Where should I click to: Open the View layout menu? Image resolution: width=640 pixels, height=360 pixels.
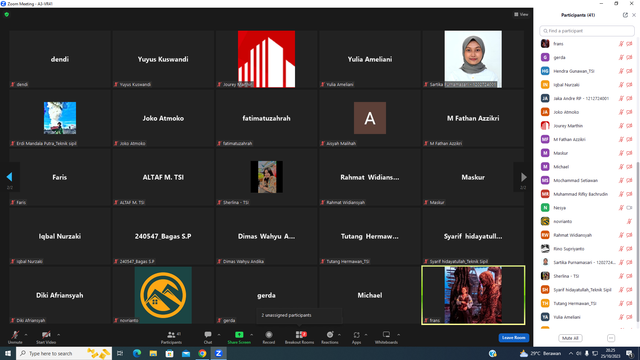[x=521, y=14]
